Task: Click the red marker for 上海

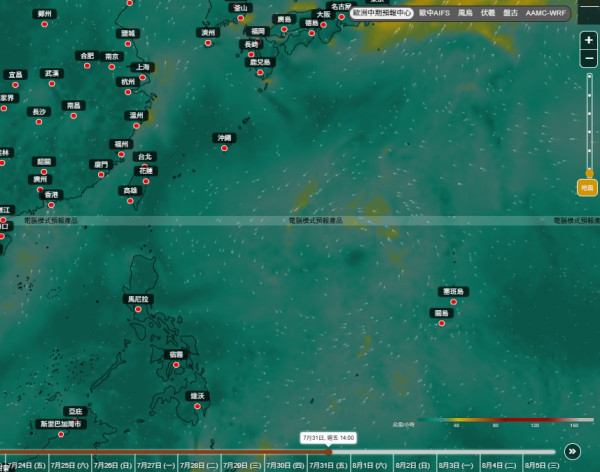Action: click(142, 77)
